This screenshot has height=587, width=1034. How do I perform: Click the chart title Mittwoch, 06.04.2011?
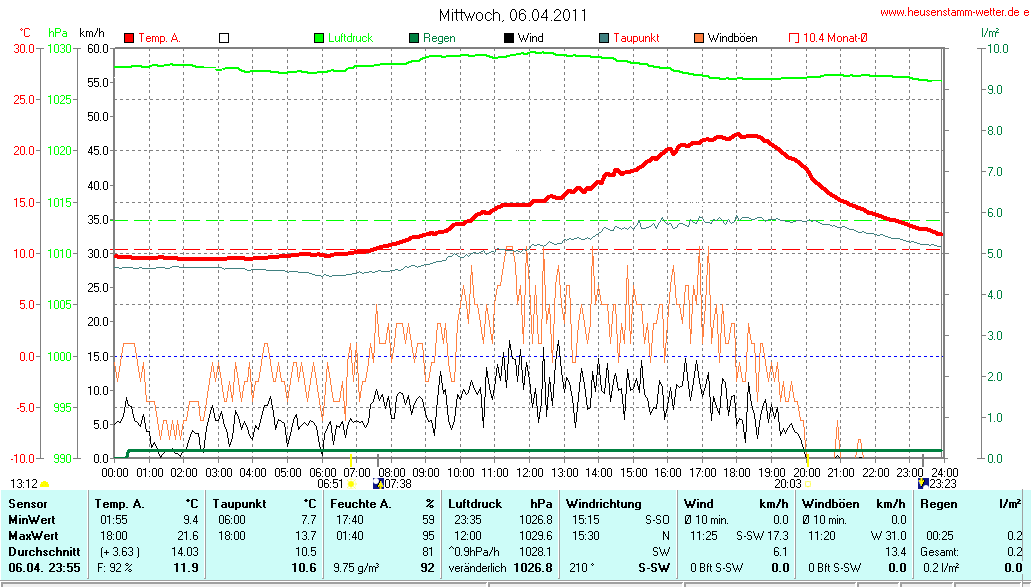point(513,15)
